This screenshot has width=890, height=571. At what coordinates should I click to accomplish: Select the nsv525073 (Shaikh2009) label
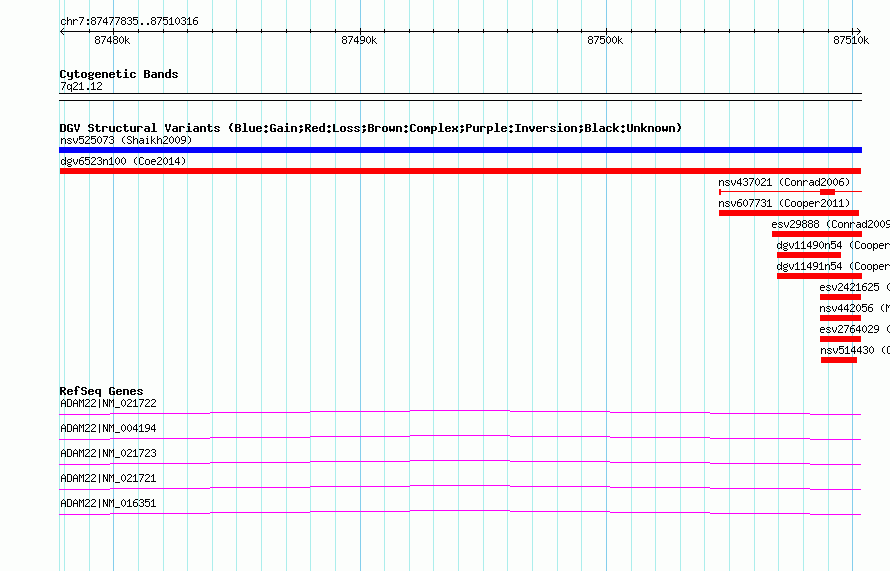coord(126,140)
